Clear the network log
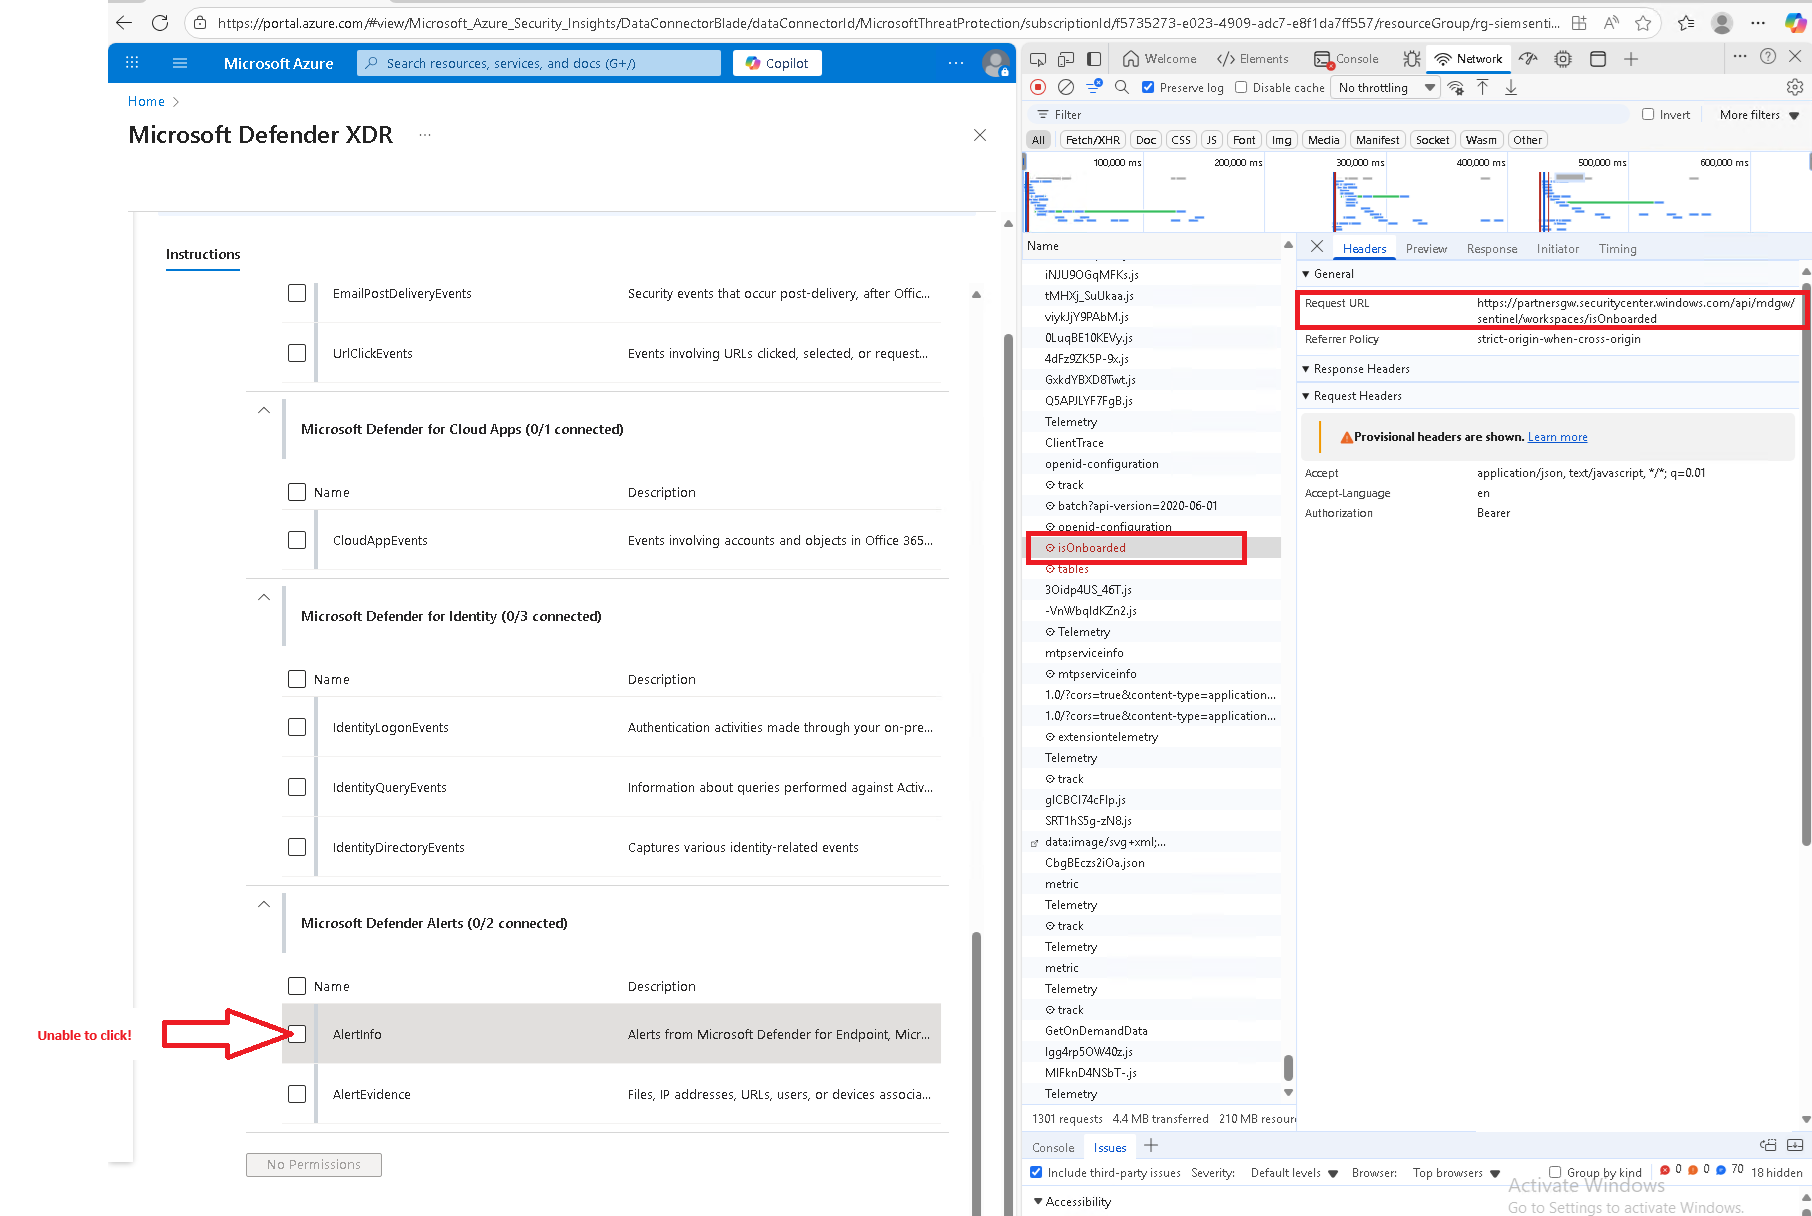 (x=1066, y=87)
